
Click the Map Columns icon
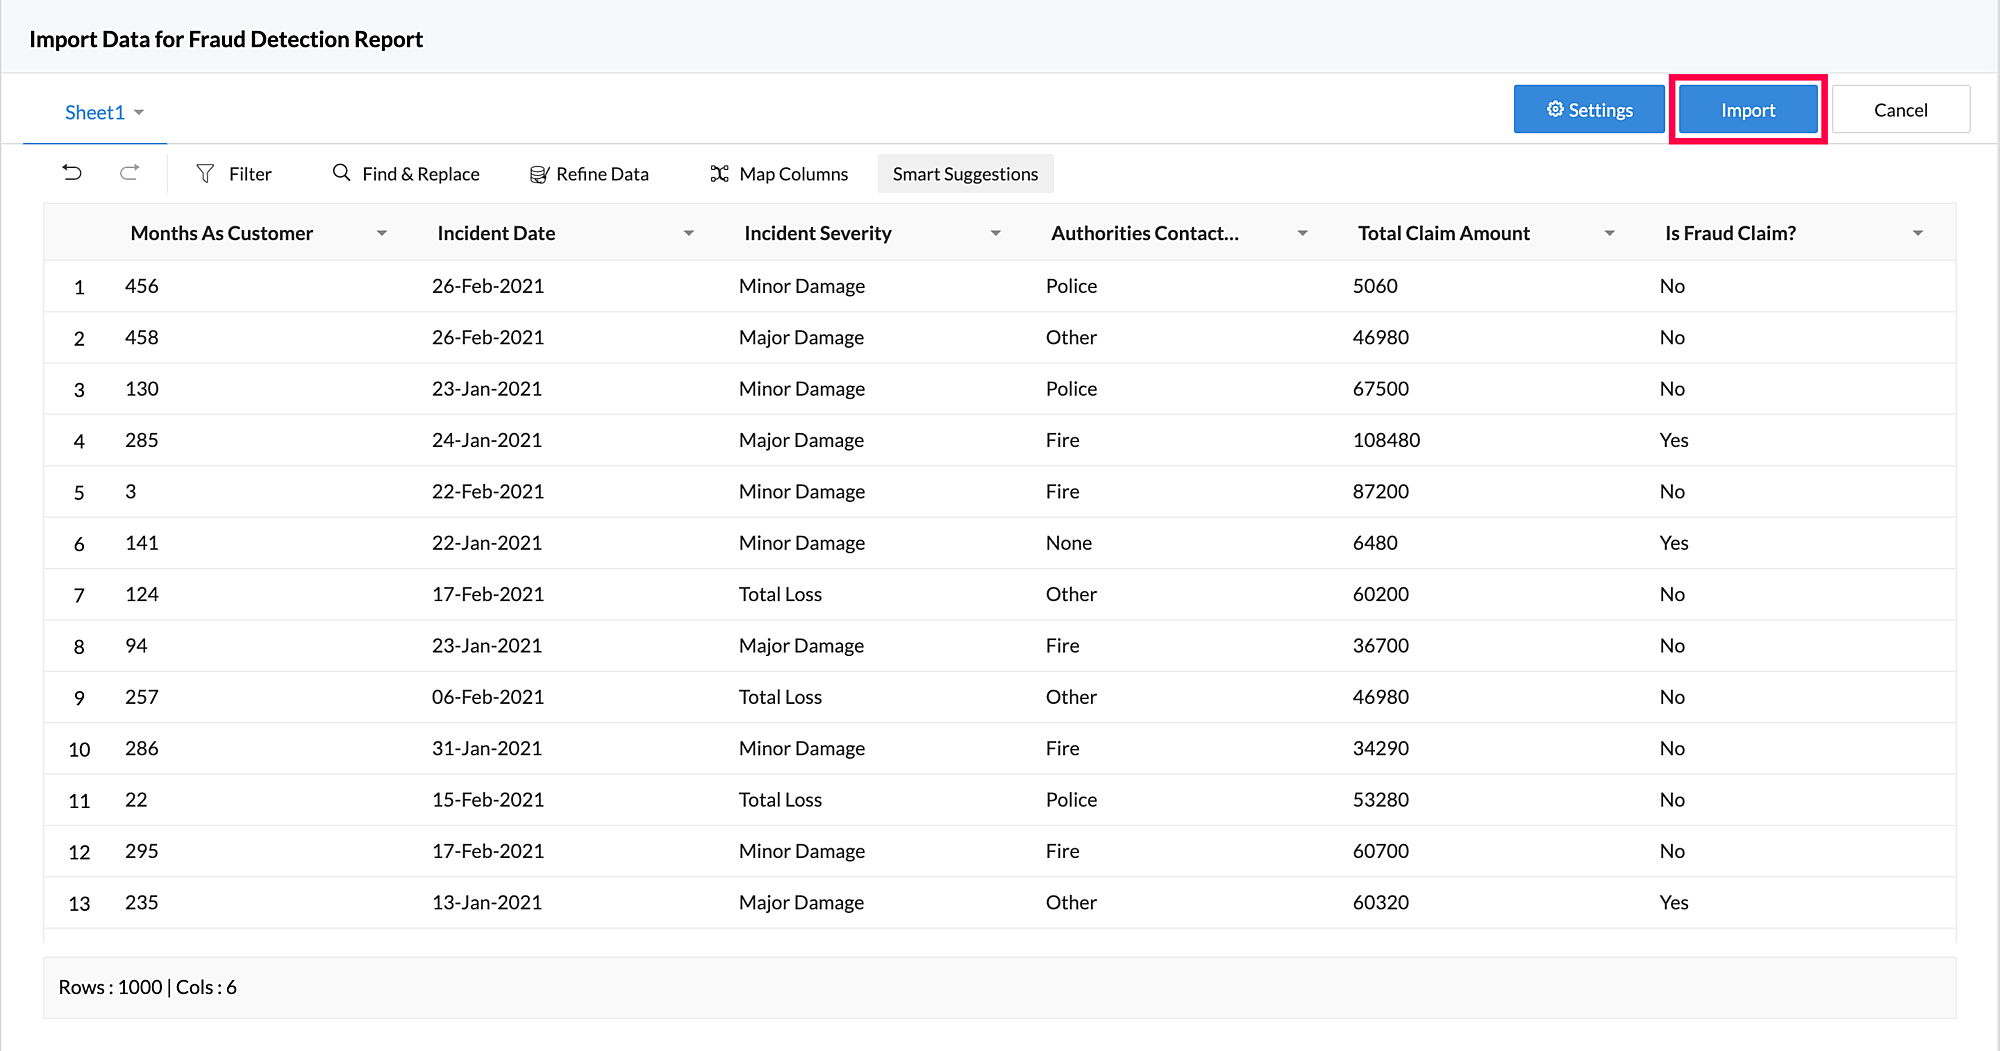click(x=719, y=174)
